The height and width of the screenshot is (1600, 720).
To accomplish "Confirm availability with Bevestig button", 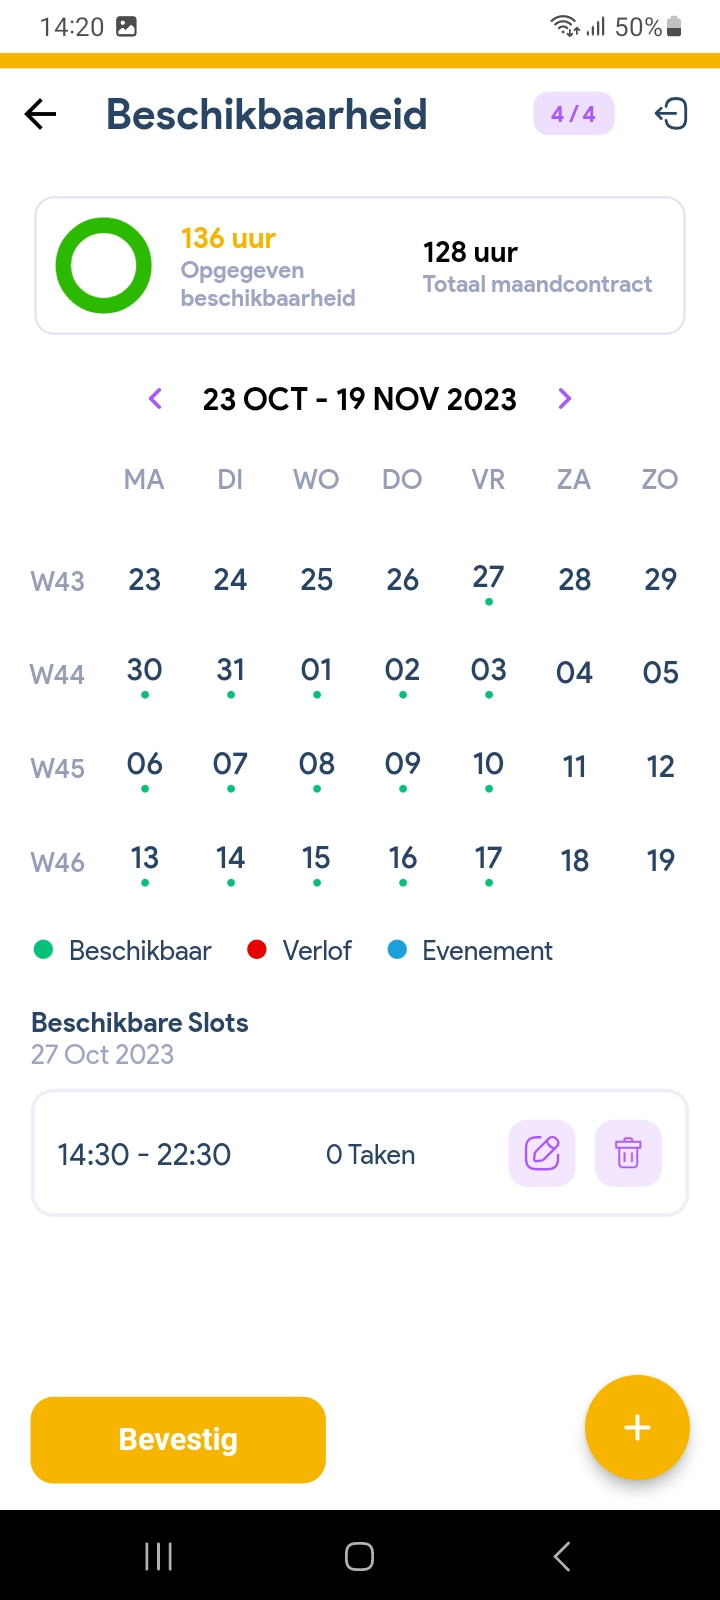I will 178,1440.
